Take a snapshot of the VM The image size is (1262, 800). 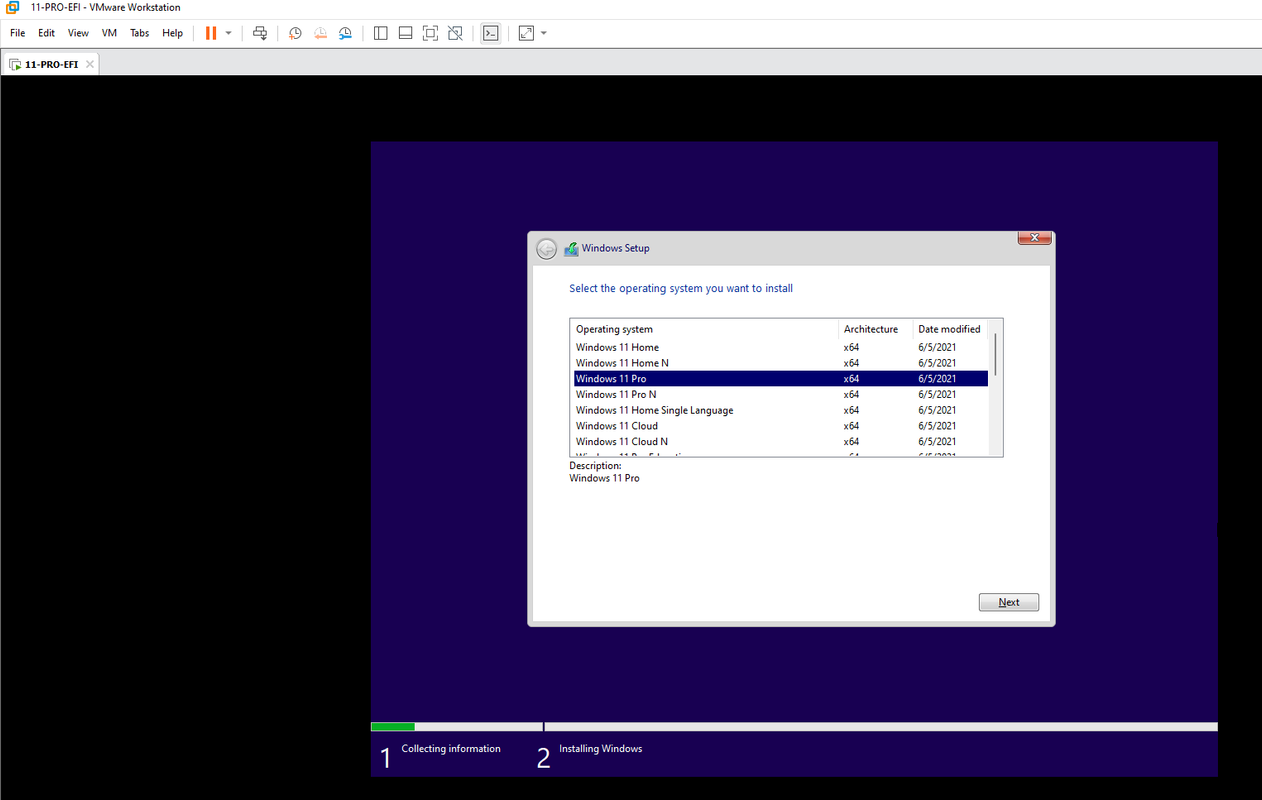click(x=295, y=33)
